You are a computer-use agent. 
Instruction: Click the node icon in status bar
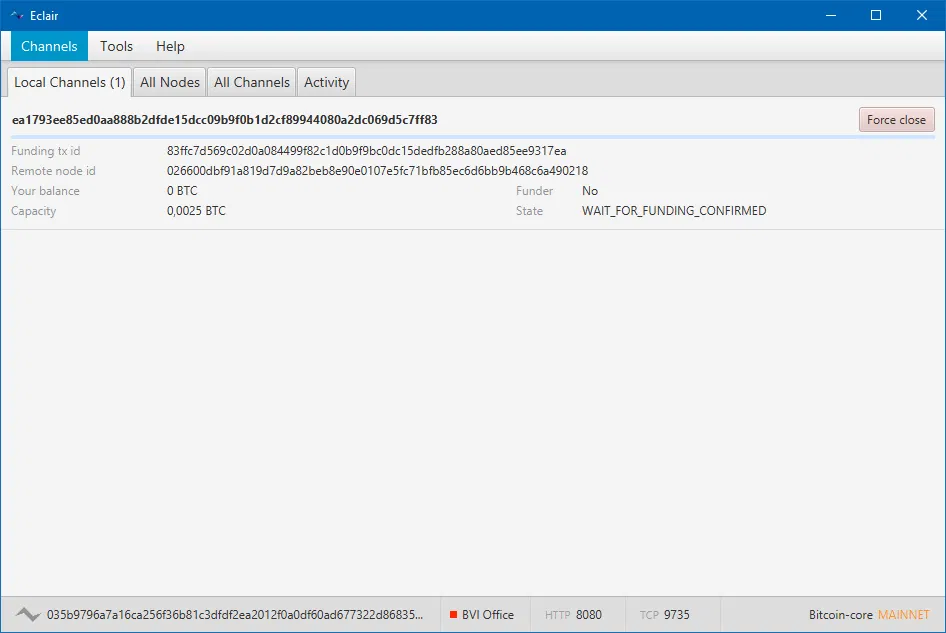pyautogui.click(x=27, y=615)
